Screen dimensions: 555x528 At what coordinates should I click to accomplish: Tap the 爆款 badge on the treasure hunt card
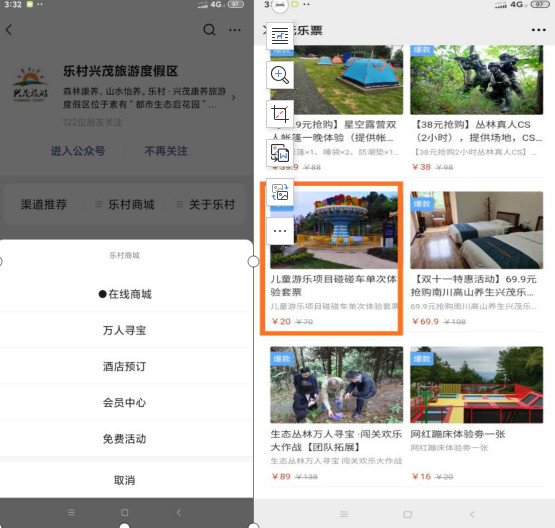[282, 359]
